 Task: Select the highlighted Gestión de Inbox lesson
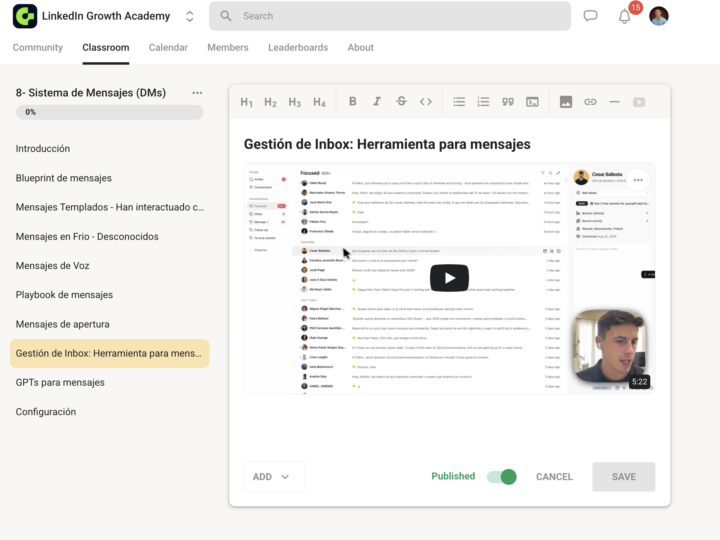pyautogui.click(x=109, y=354)
